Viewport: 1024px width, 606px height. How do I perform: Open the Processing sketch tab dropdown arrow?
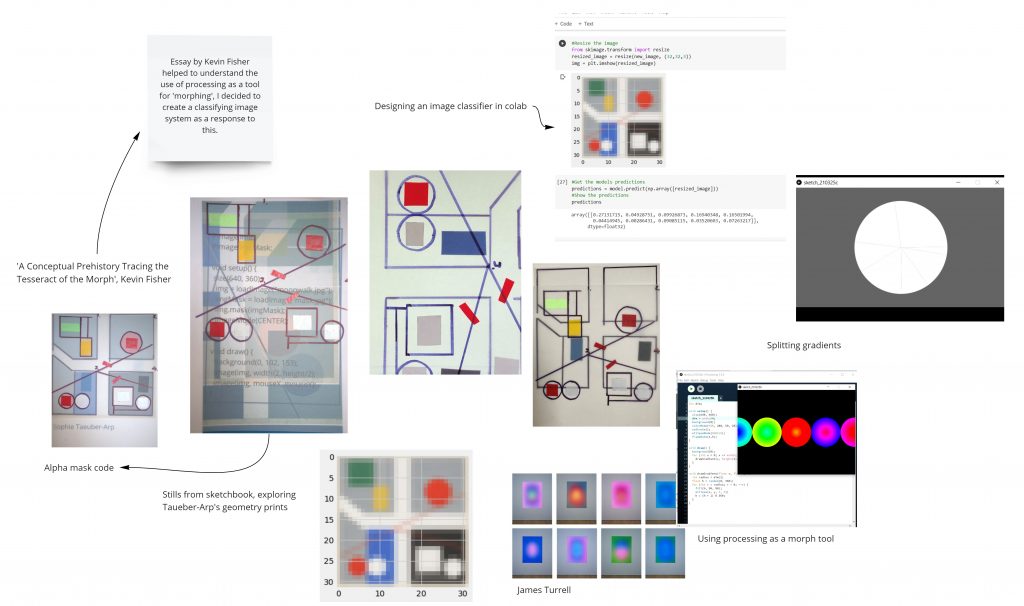(720, 397)
